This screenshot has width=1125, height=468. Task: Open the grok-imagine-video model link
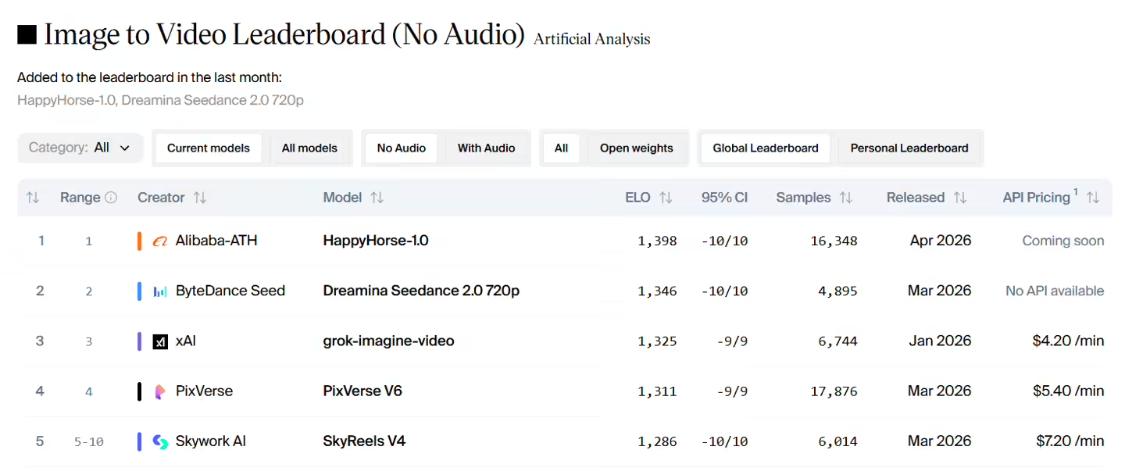click(x=388, y=341)
